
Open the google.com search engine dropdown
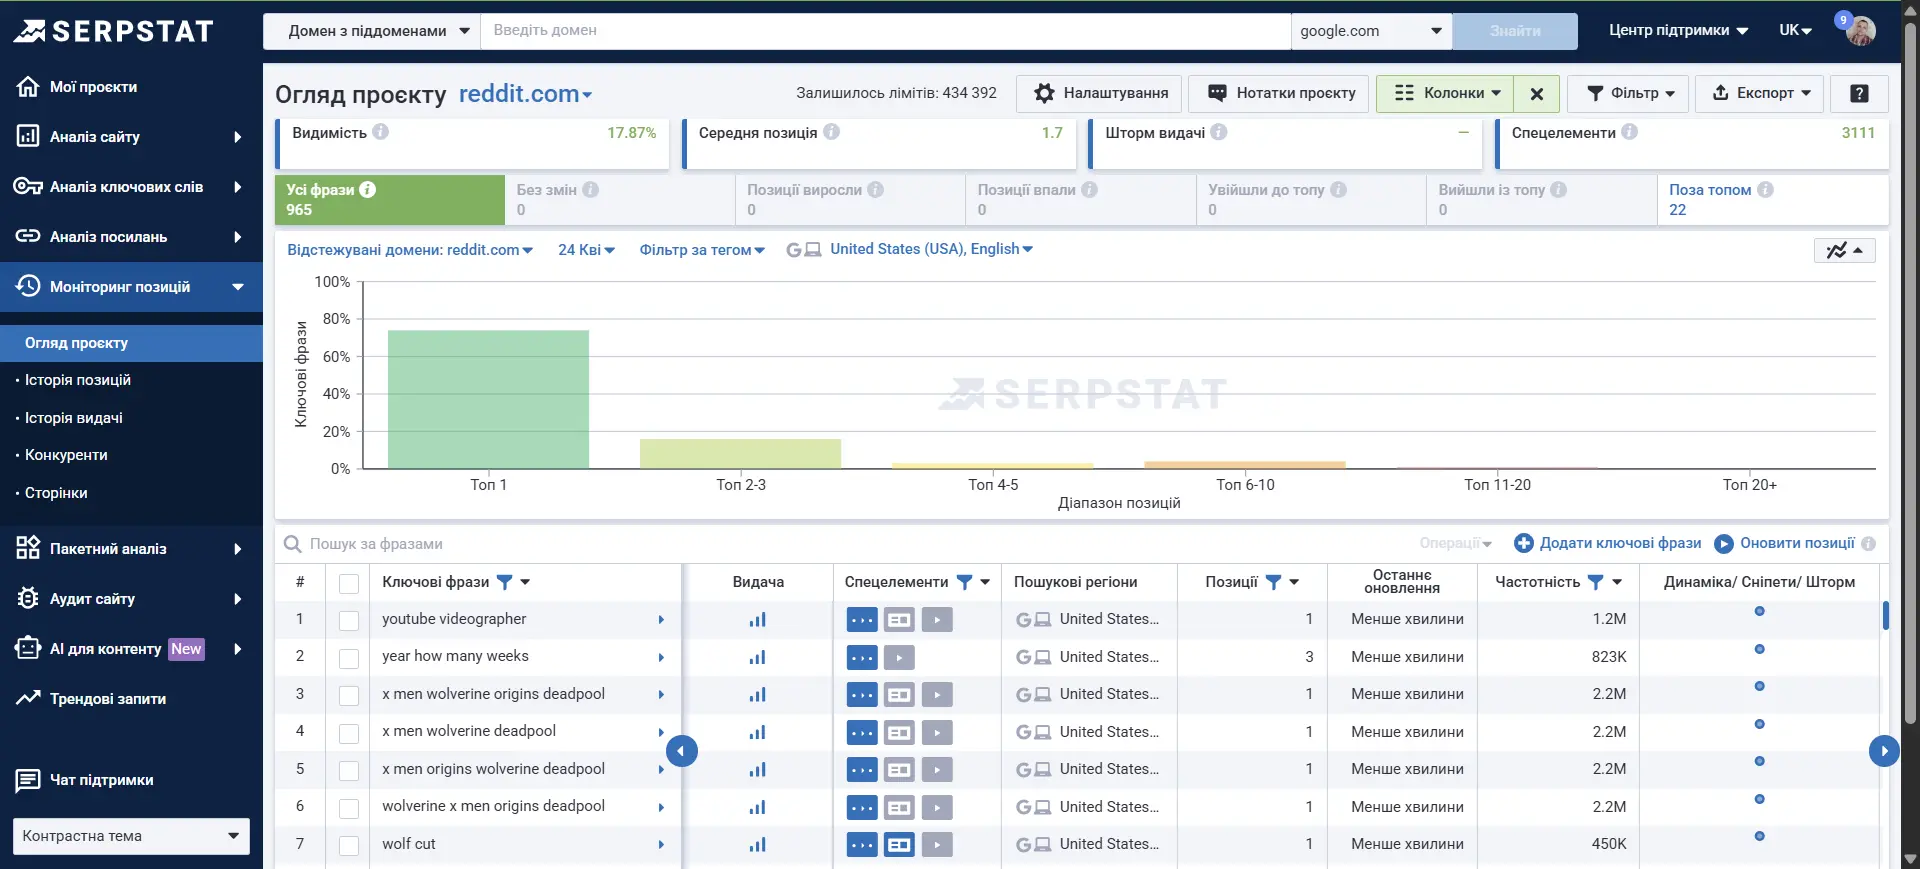[1370, 31]
